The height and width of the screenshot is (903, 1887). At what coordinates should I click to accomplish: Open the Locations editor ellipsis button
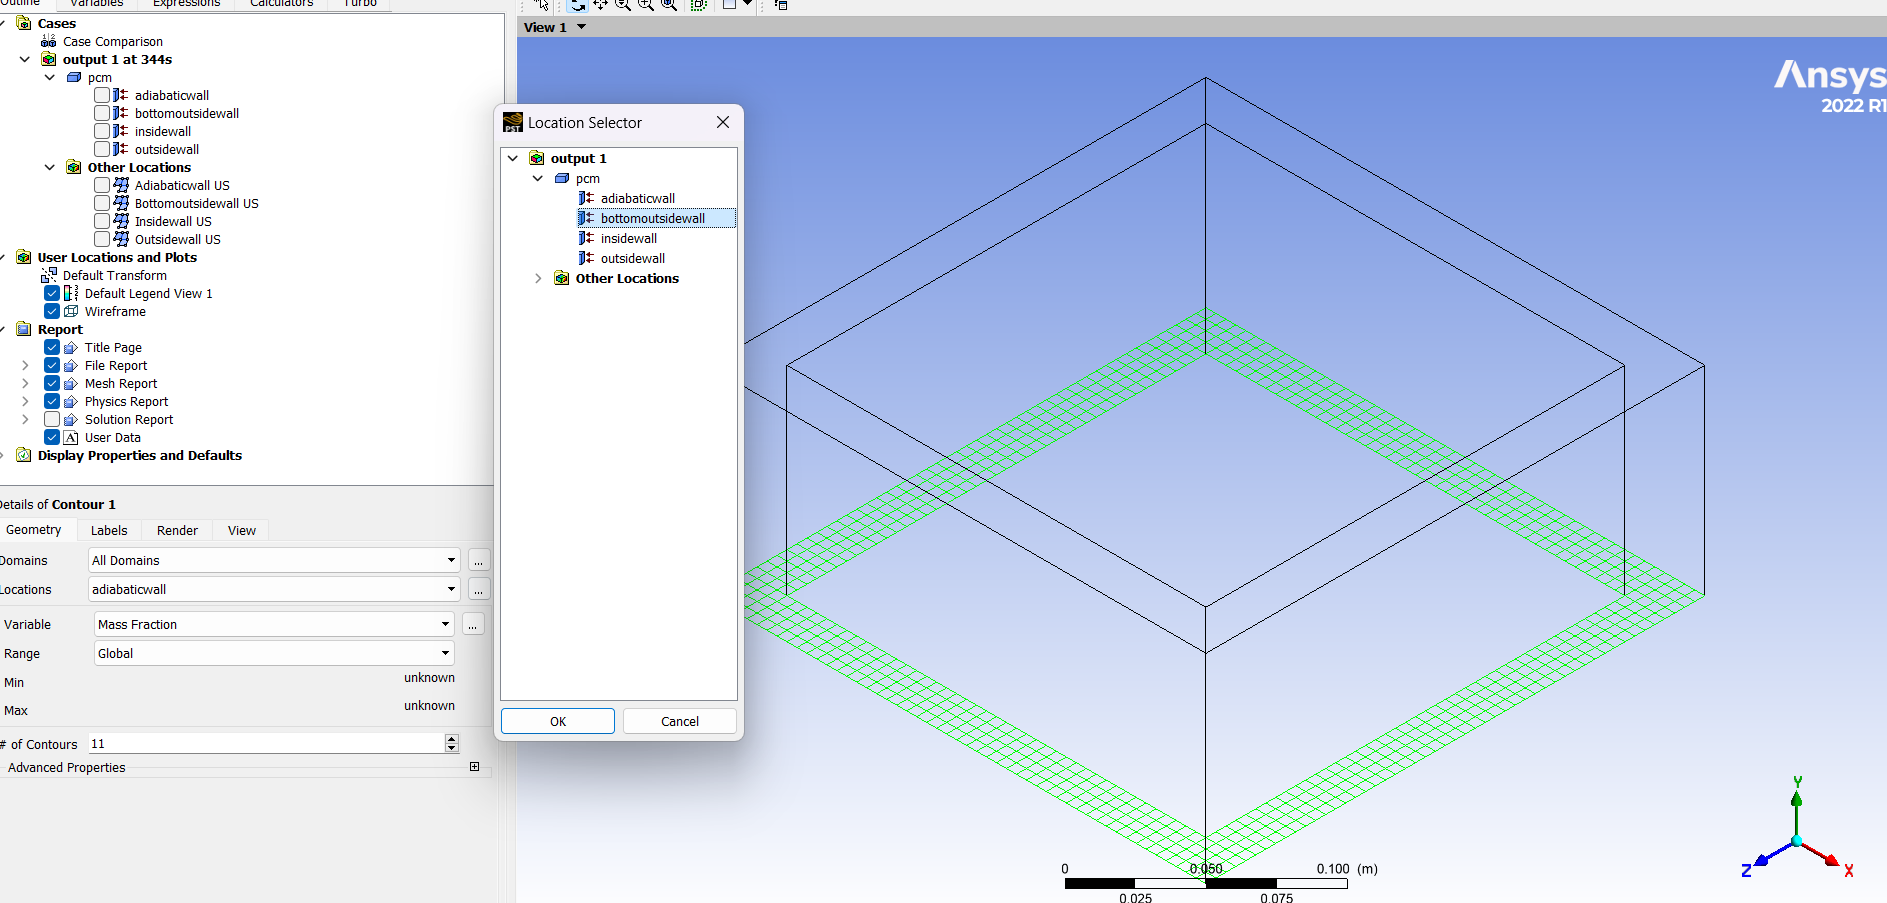[479, 590]
